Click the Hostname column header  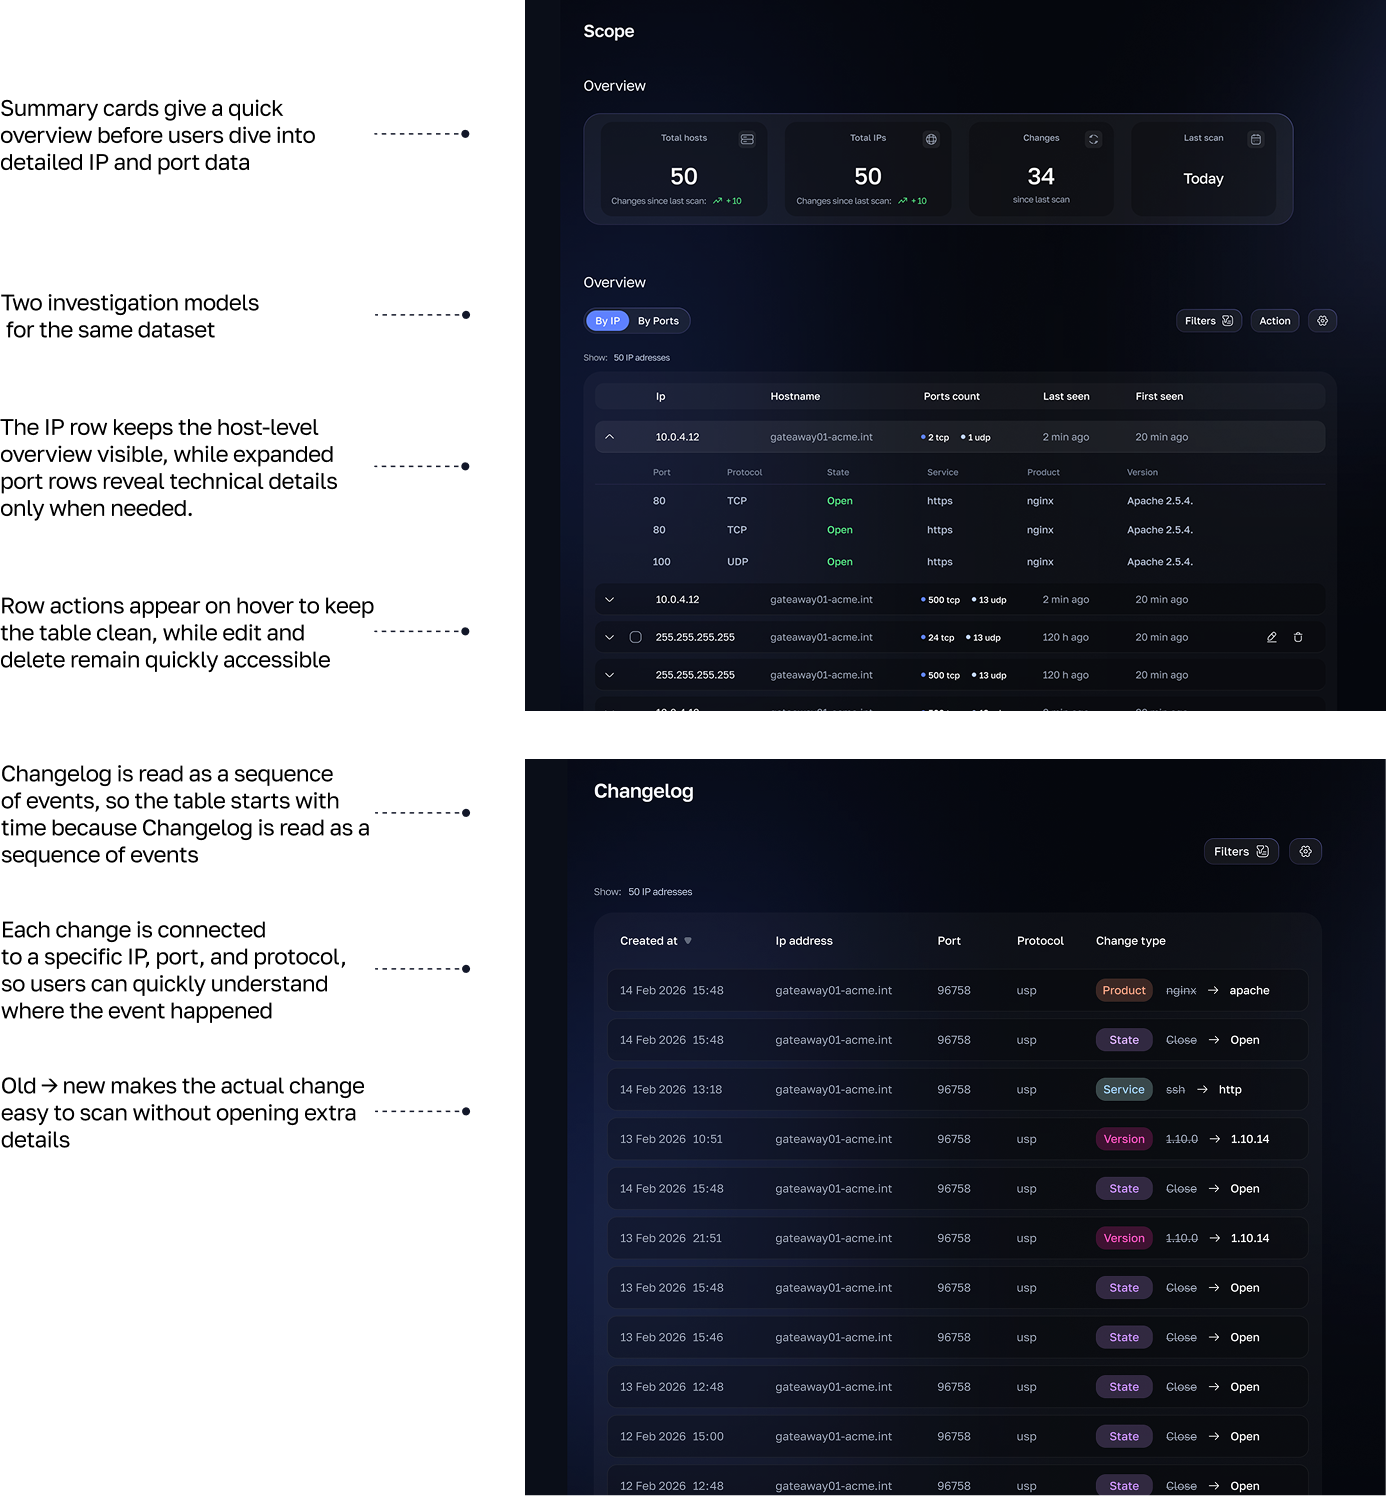tap(795, 397)
